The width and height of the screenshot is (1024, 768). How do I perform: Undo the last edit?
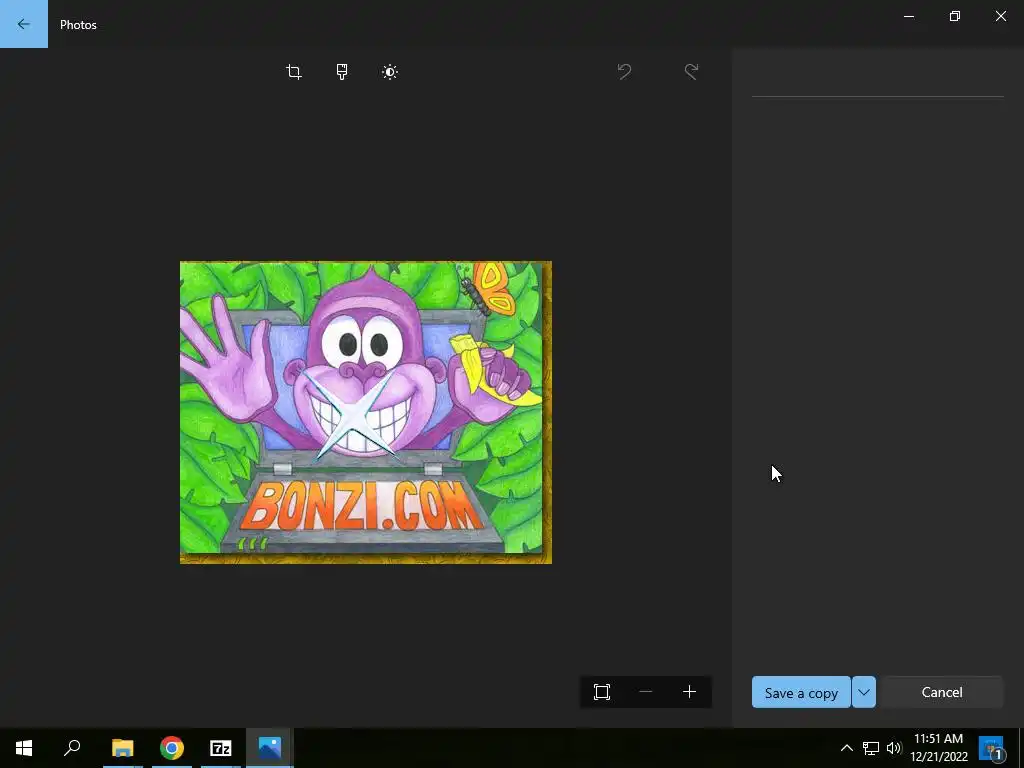[x=624, y=71]
